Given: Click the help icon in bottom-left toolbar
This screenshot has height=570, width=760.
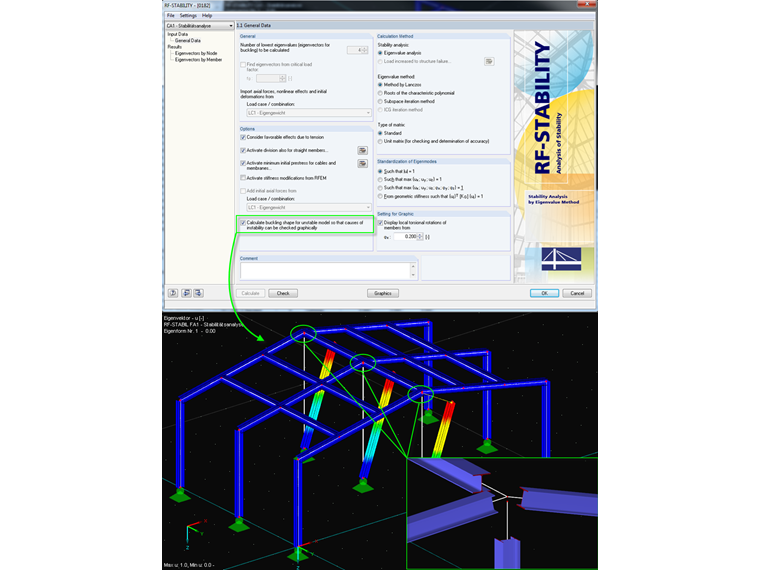Looking at the screenshot, I should pyautogui.click(x=173, y=293).
